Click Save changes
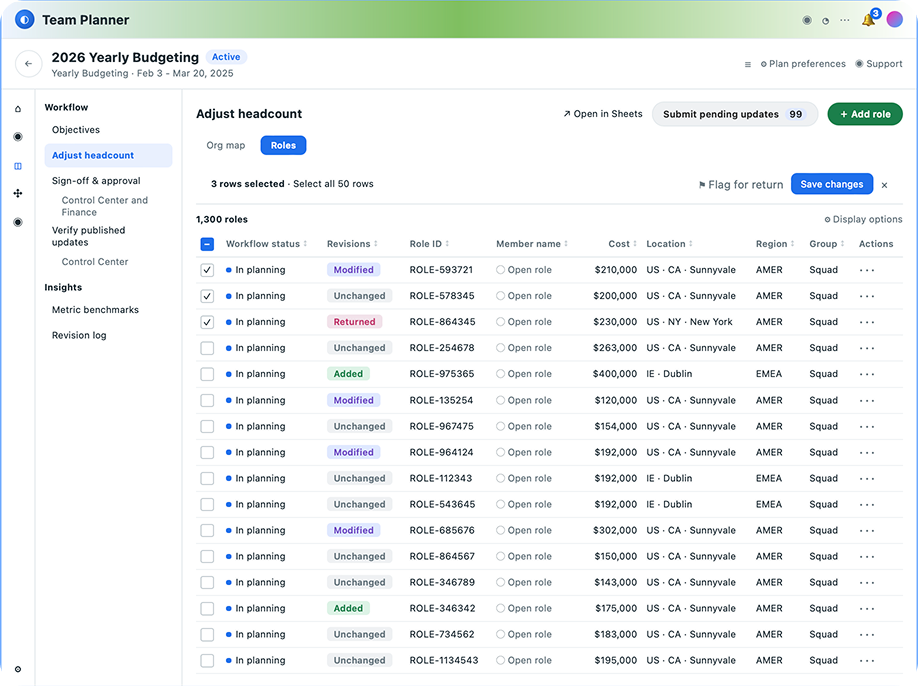918x686 pixels. tap(832, 184)
